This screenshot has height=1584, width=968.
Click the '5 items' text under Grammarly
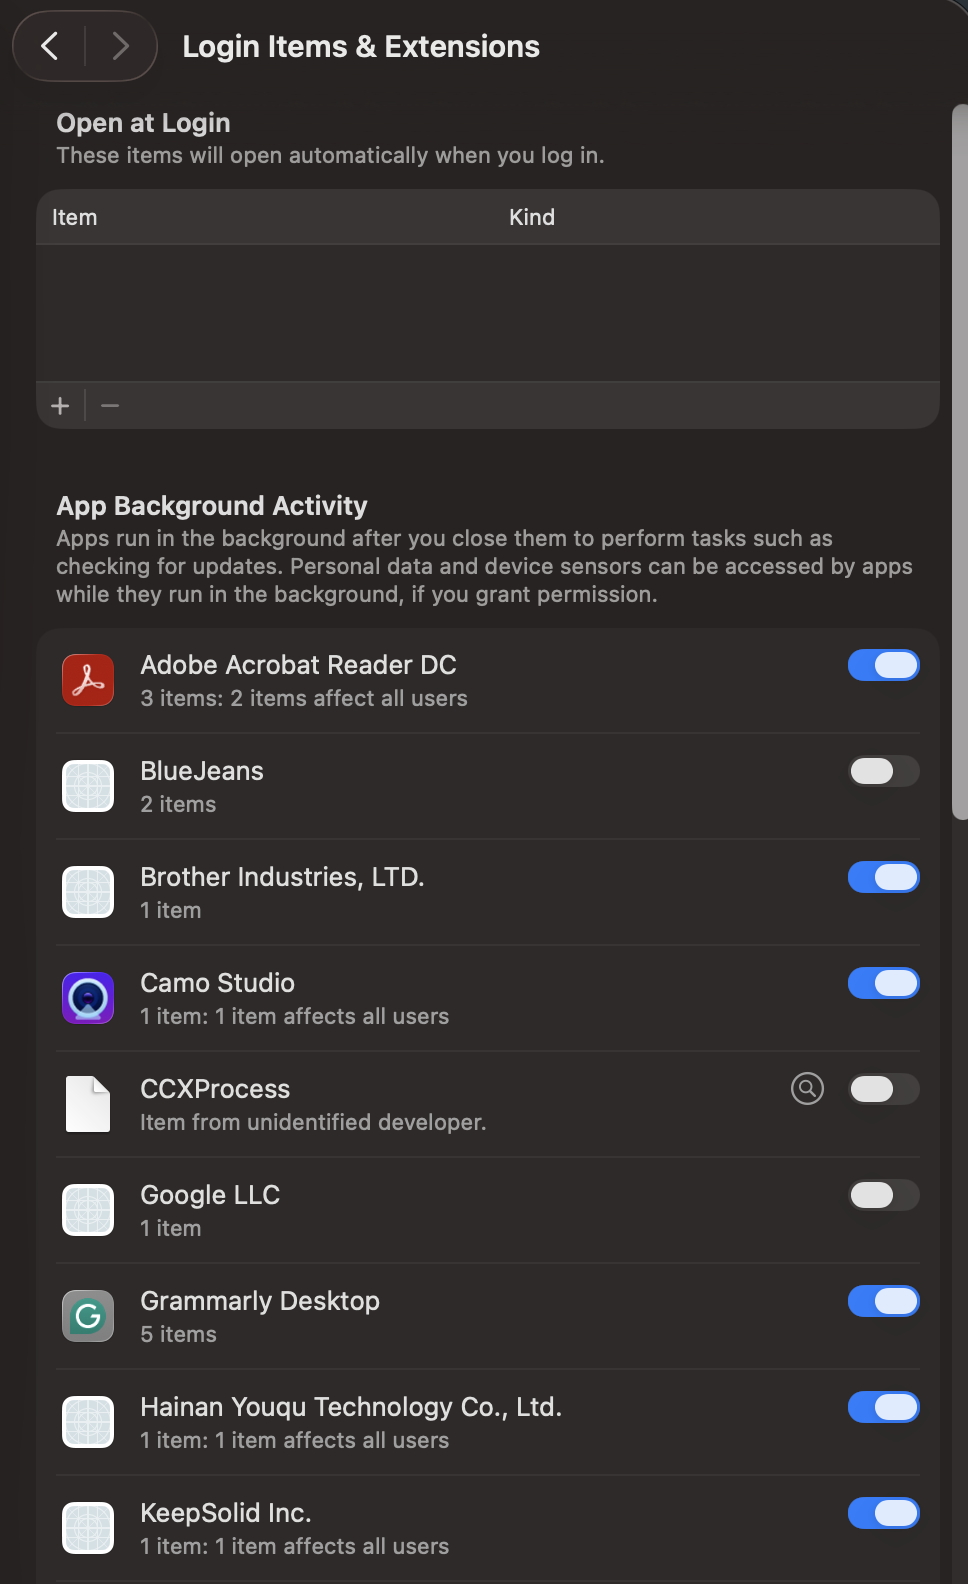178,1334
